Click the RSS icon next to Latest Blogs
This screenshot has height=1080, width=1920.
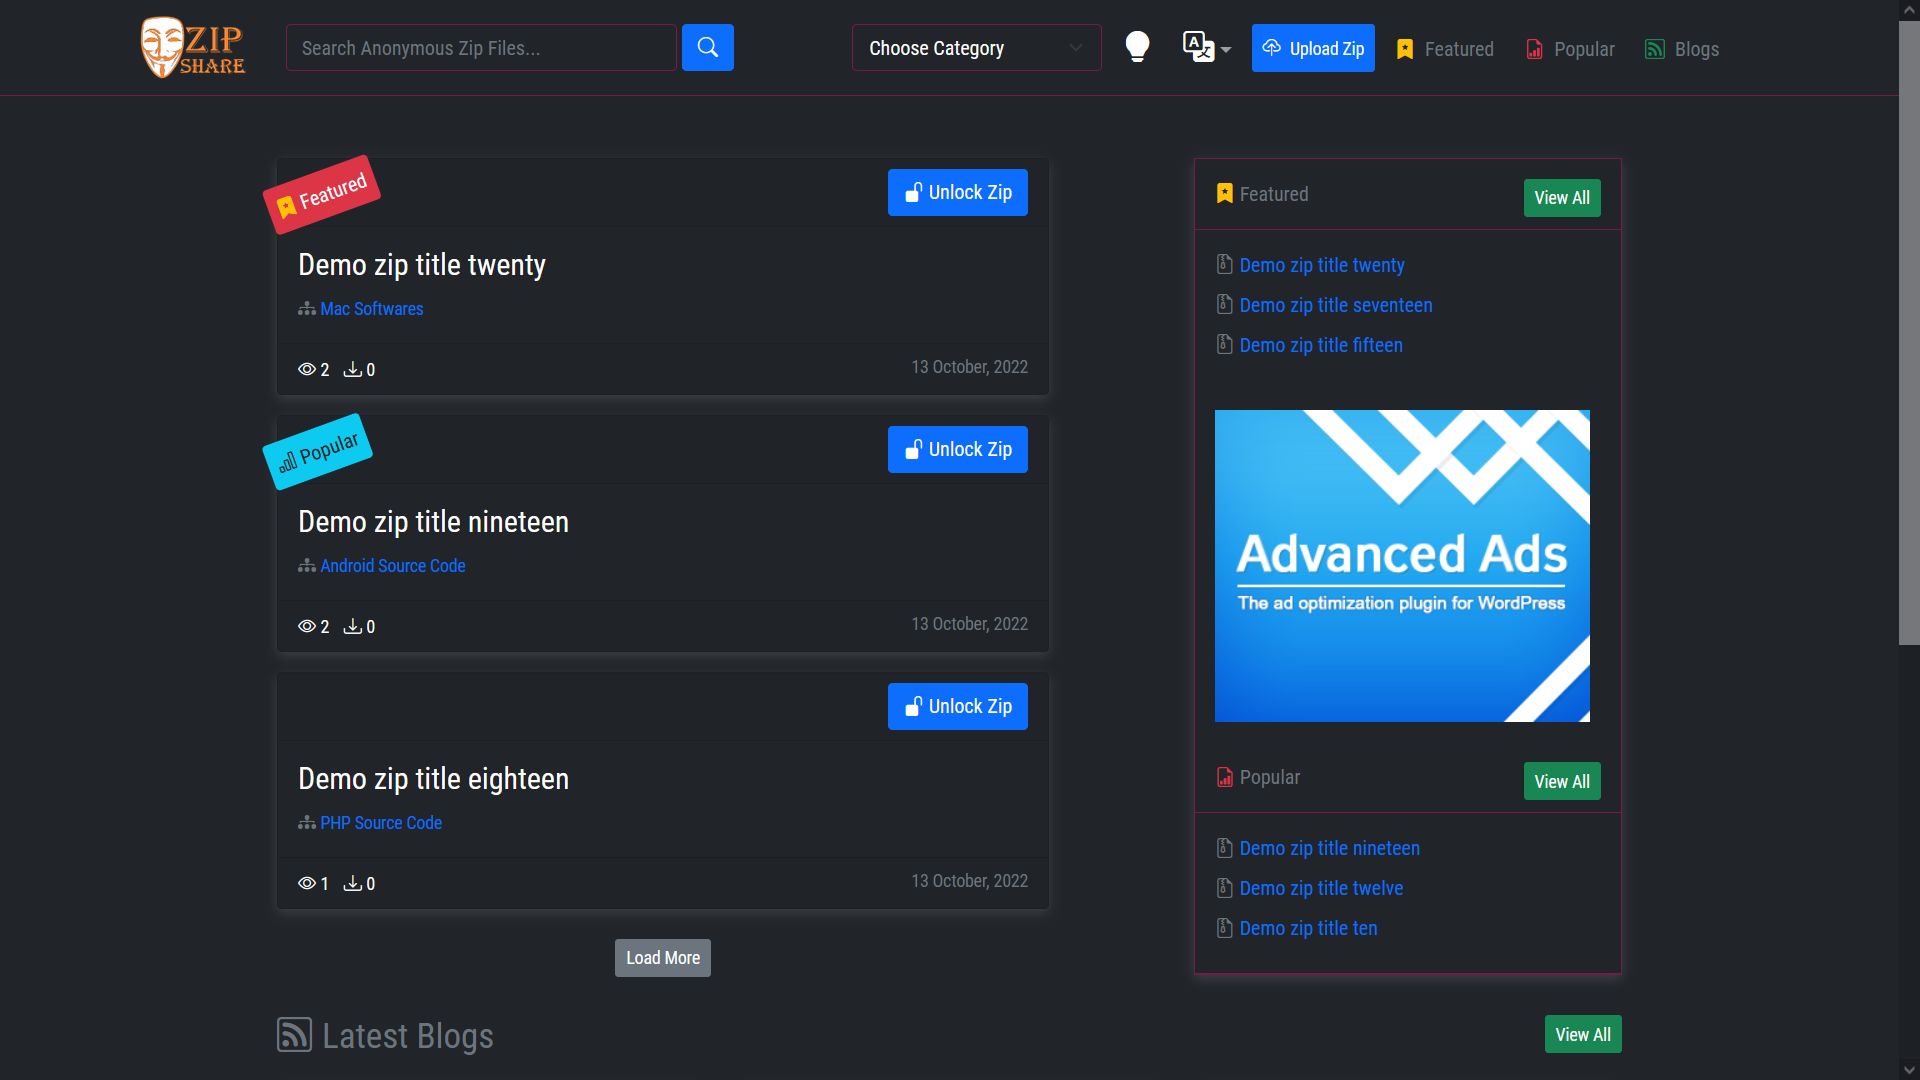pos(293,1035)
